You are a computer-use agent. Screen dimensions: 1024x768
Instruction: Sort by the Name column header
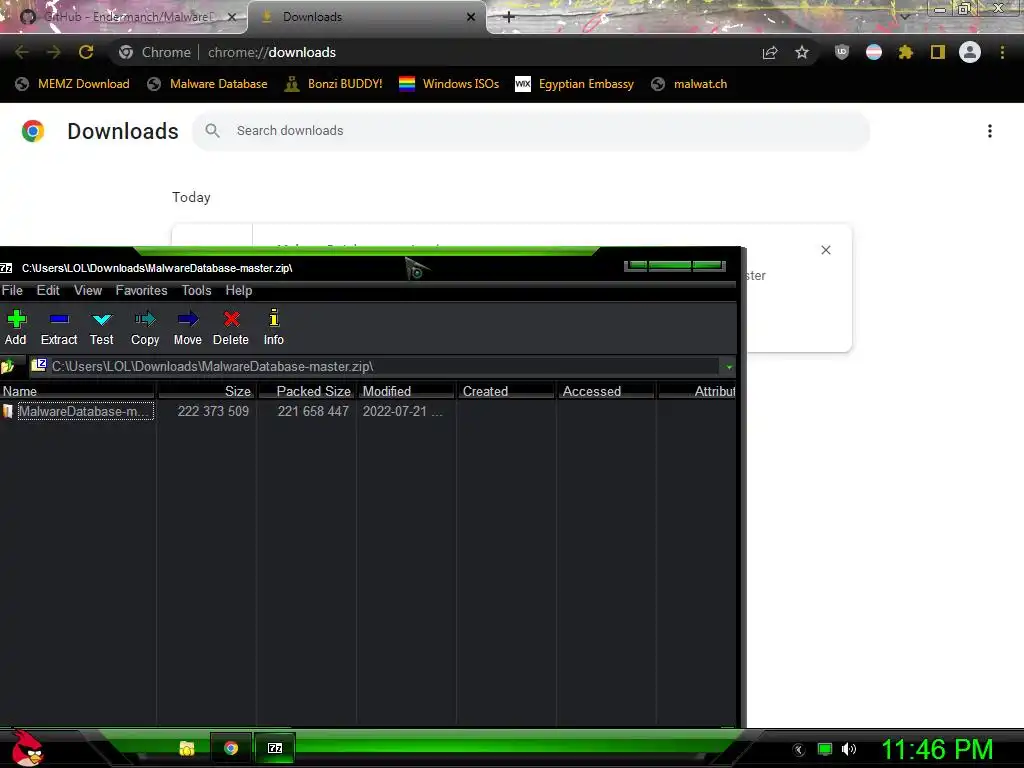[x=77, y=391]
